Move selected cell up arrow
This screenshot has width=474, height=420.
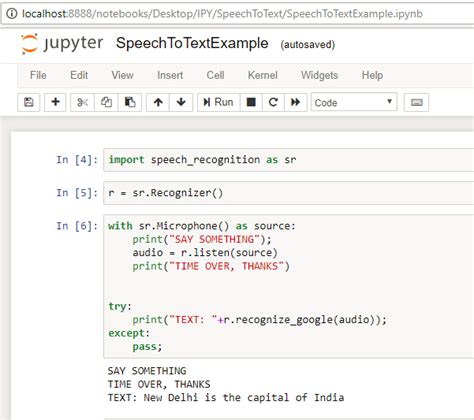(158, 102)
